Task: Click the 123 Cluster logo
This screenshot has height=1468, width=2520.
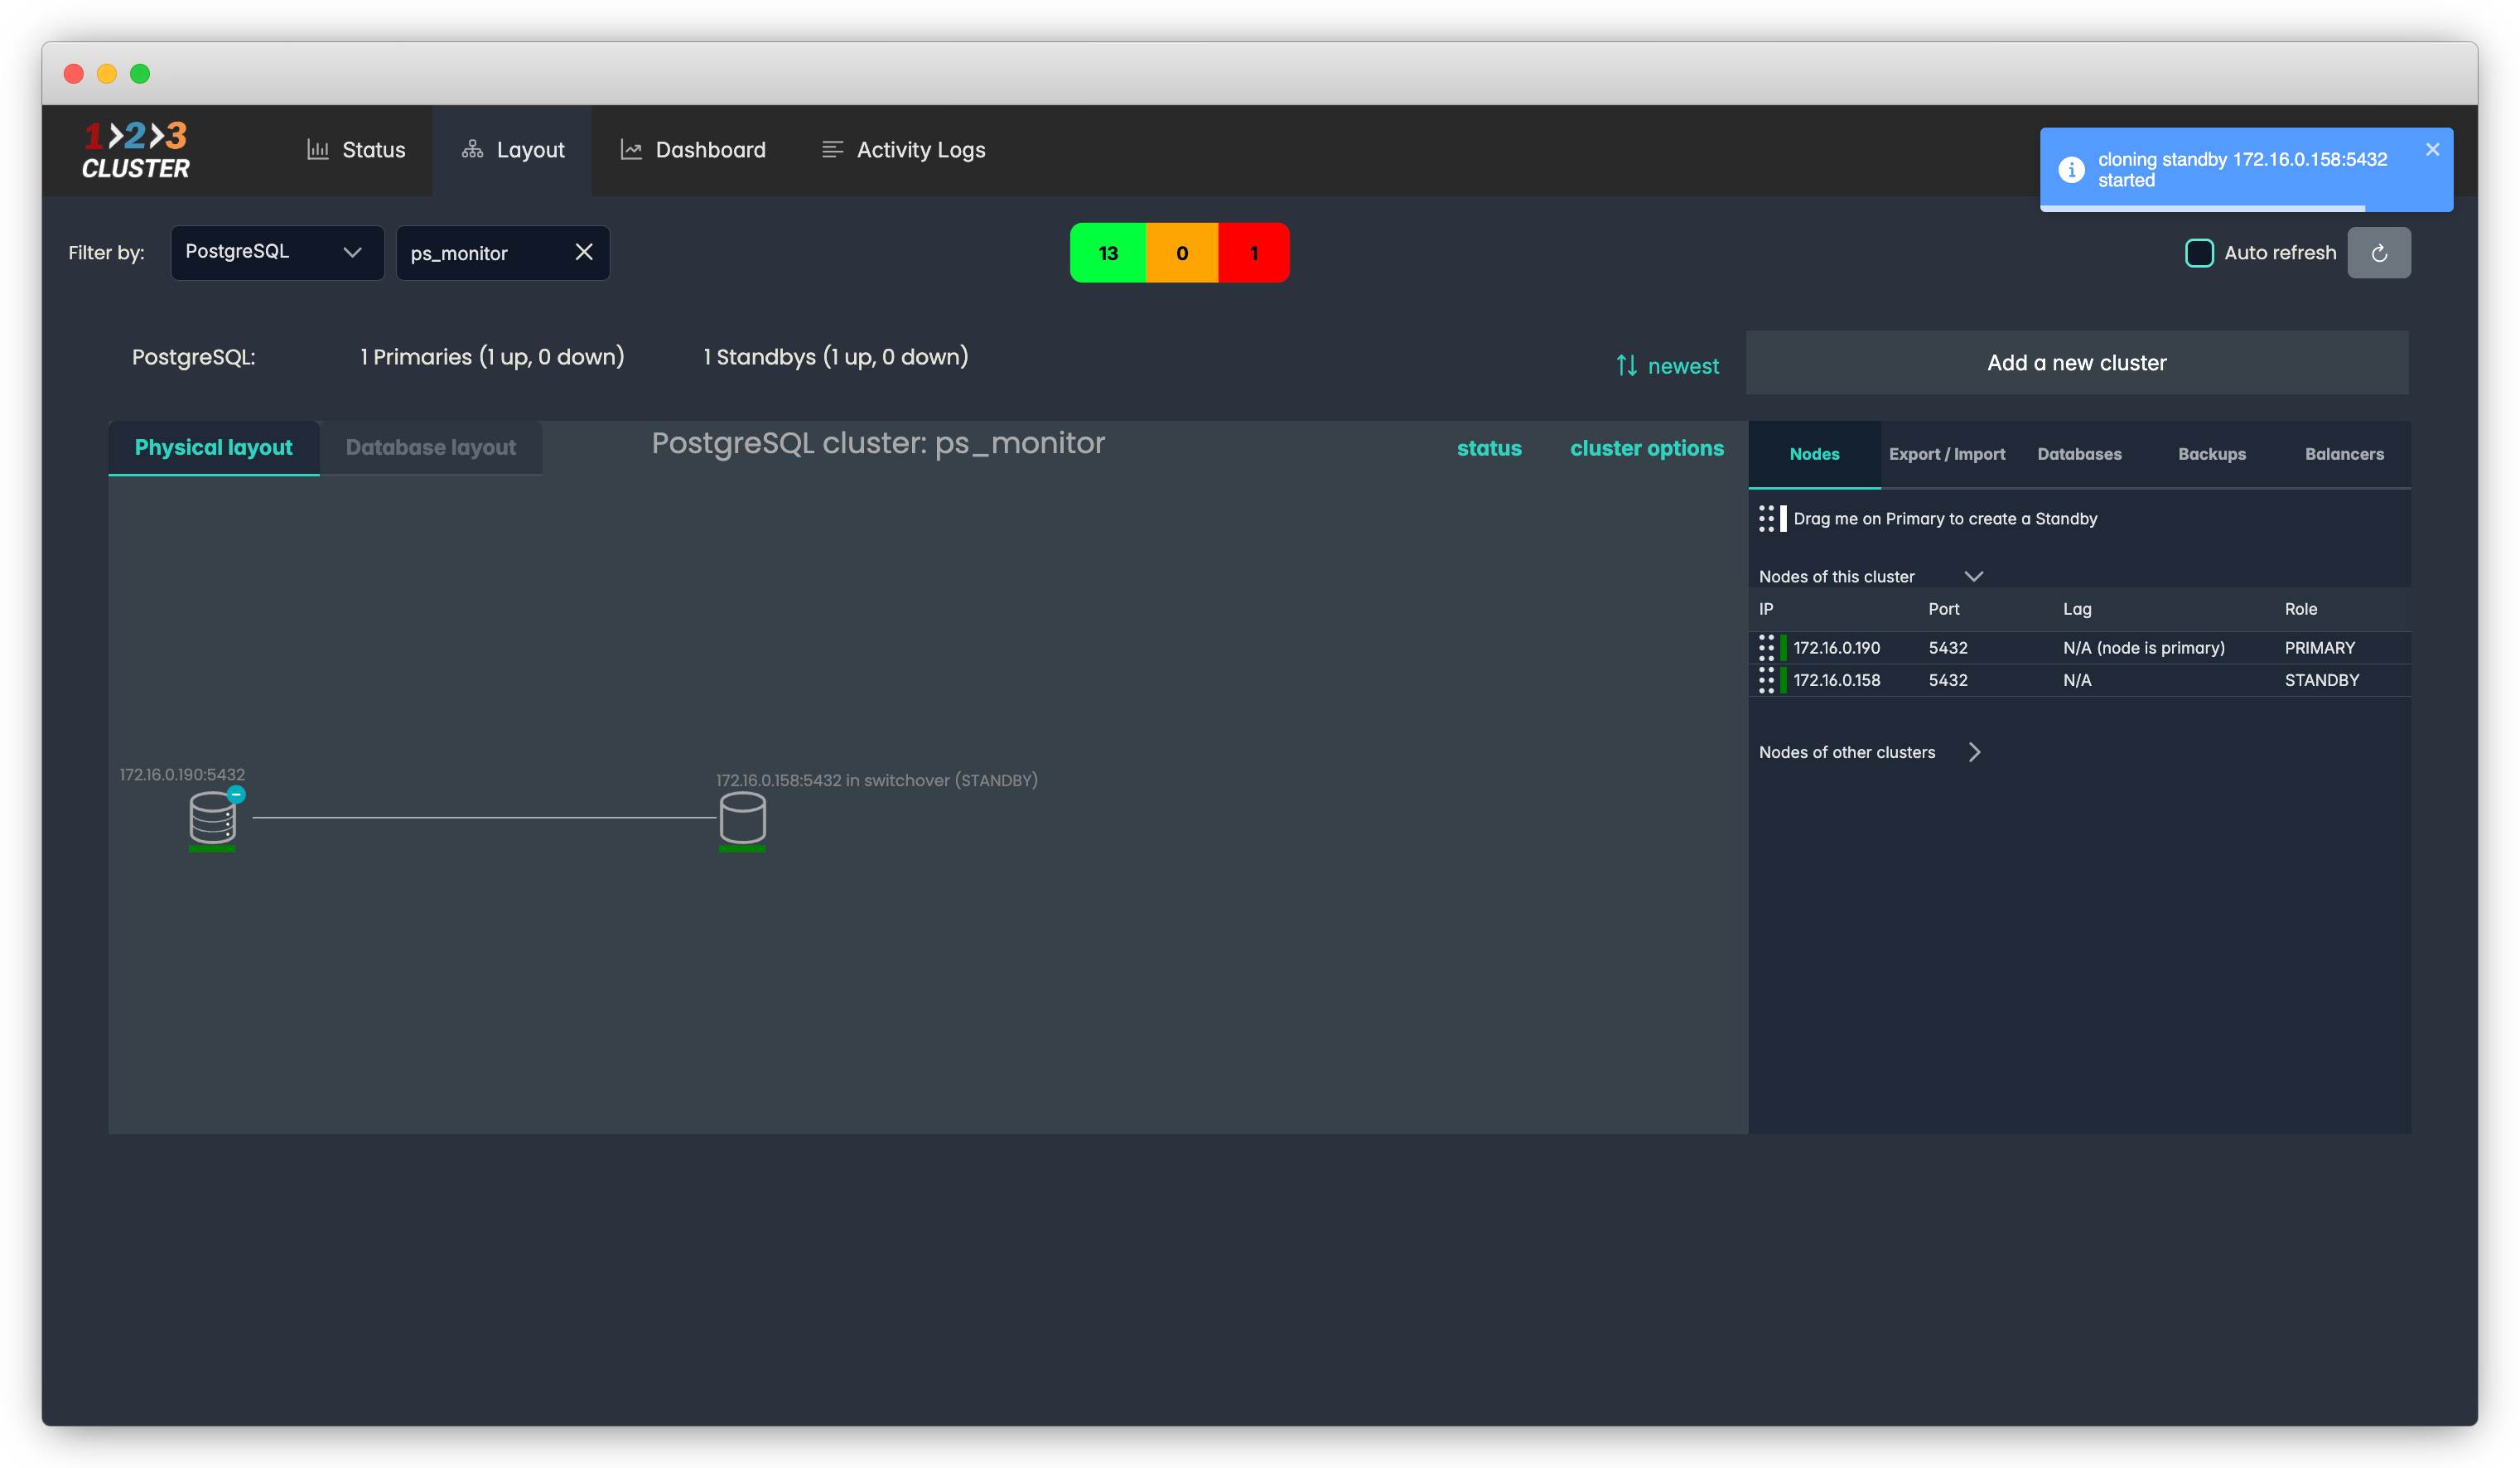Action: (x=136, y=150)
